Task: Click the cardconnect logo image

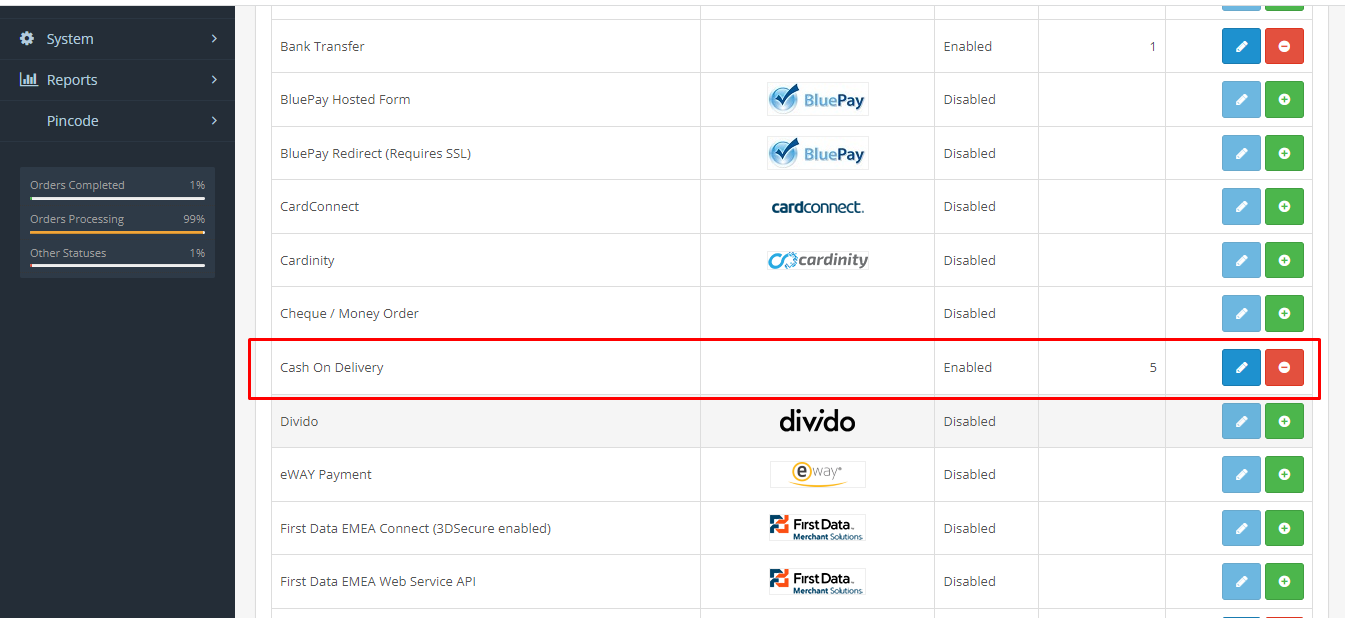Action: point(817,207)
